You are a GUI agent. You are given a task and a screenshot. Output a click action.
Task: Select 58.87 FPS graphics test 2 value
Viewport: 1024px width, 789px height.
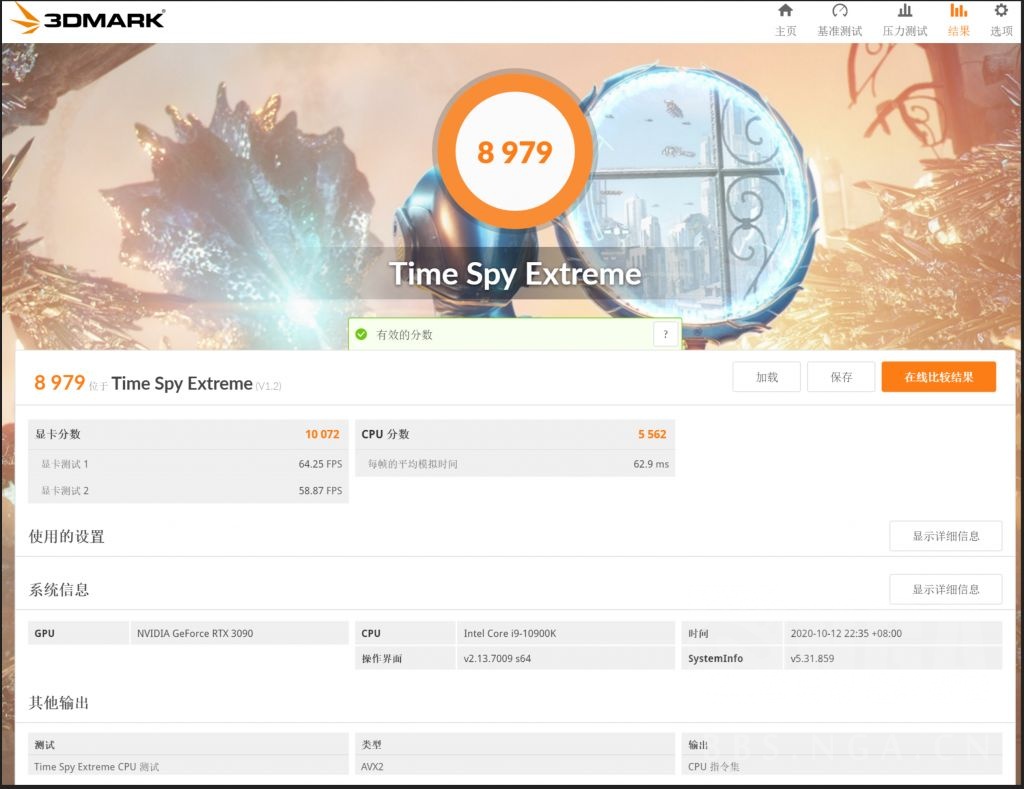pos(320,491)
